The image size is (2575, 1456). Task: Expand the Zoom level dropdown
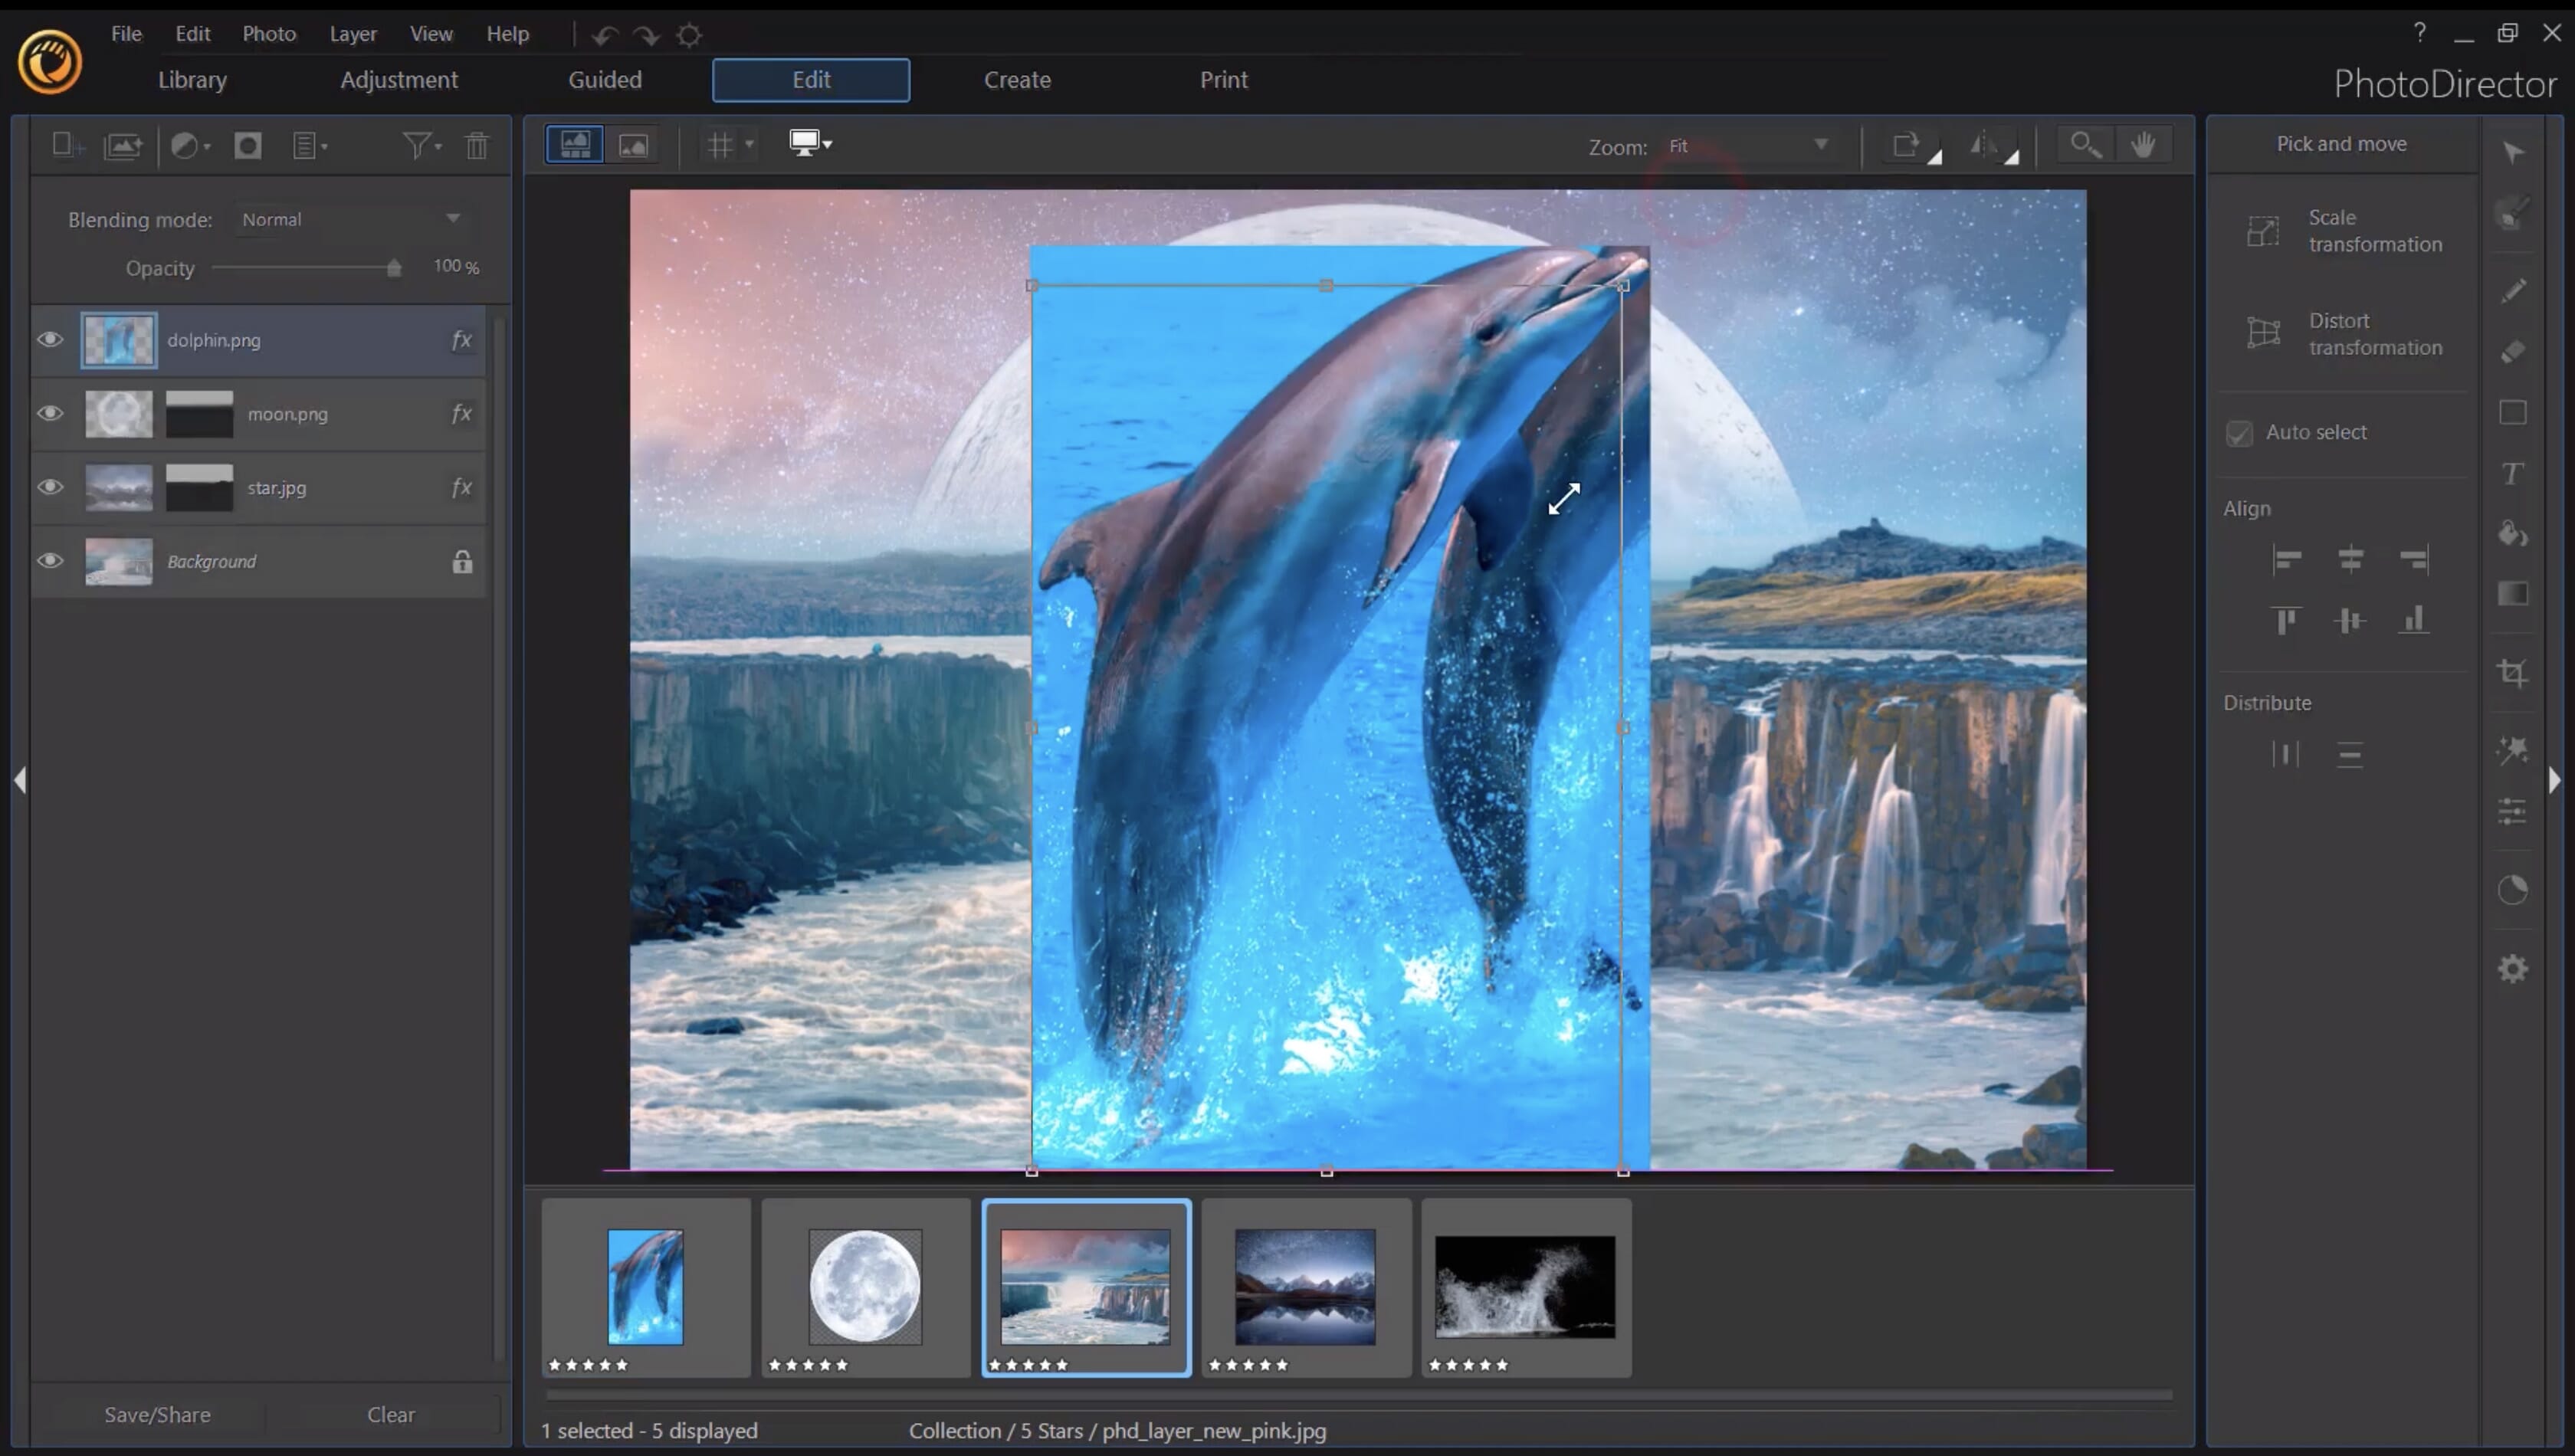tap(1820, 145)
